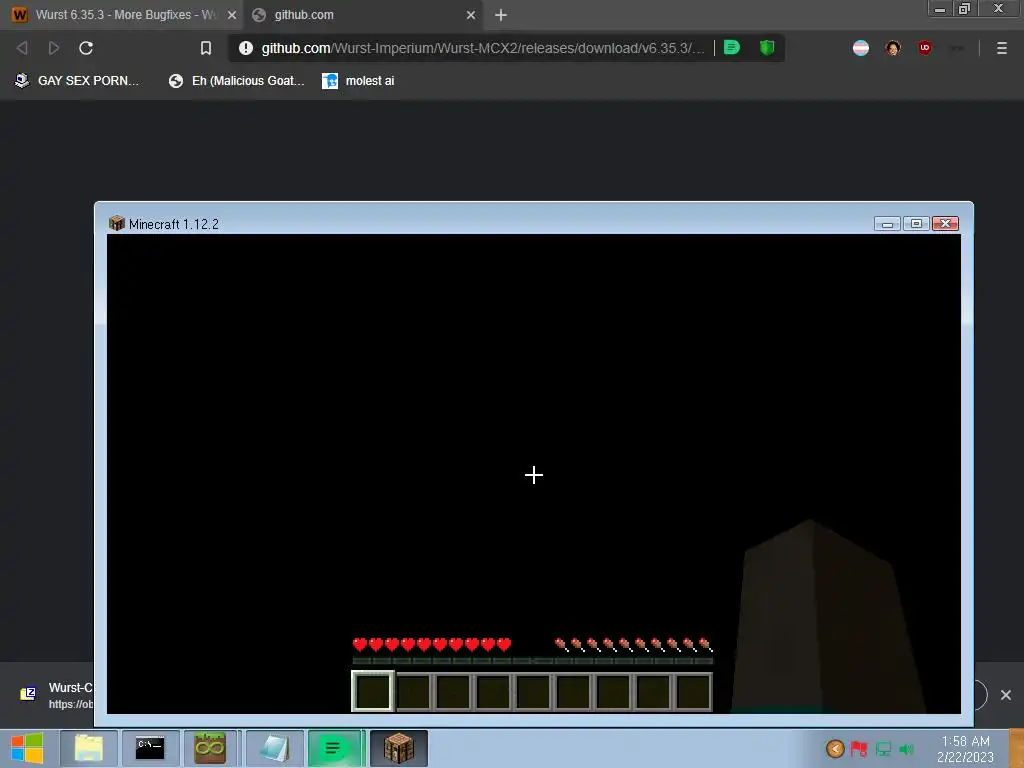1024x768 pixels.
Task: Go forward in browser history
Action: (54, 48)
